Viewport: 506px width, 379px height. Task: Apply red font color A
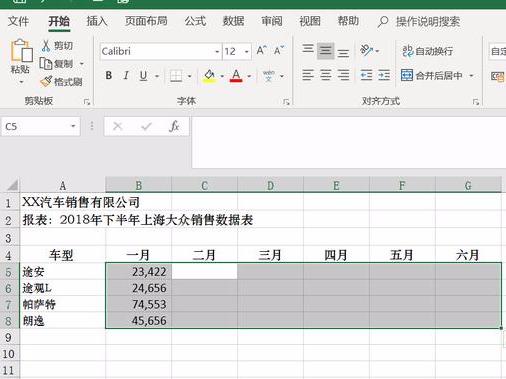(x=236, y=76)
